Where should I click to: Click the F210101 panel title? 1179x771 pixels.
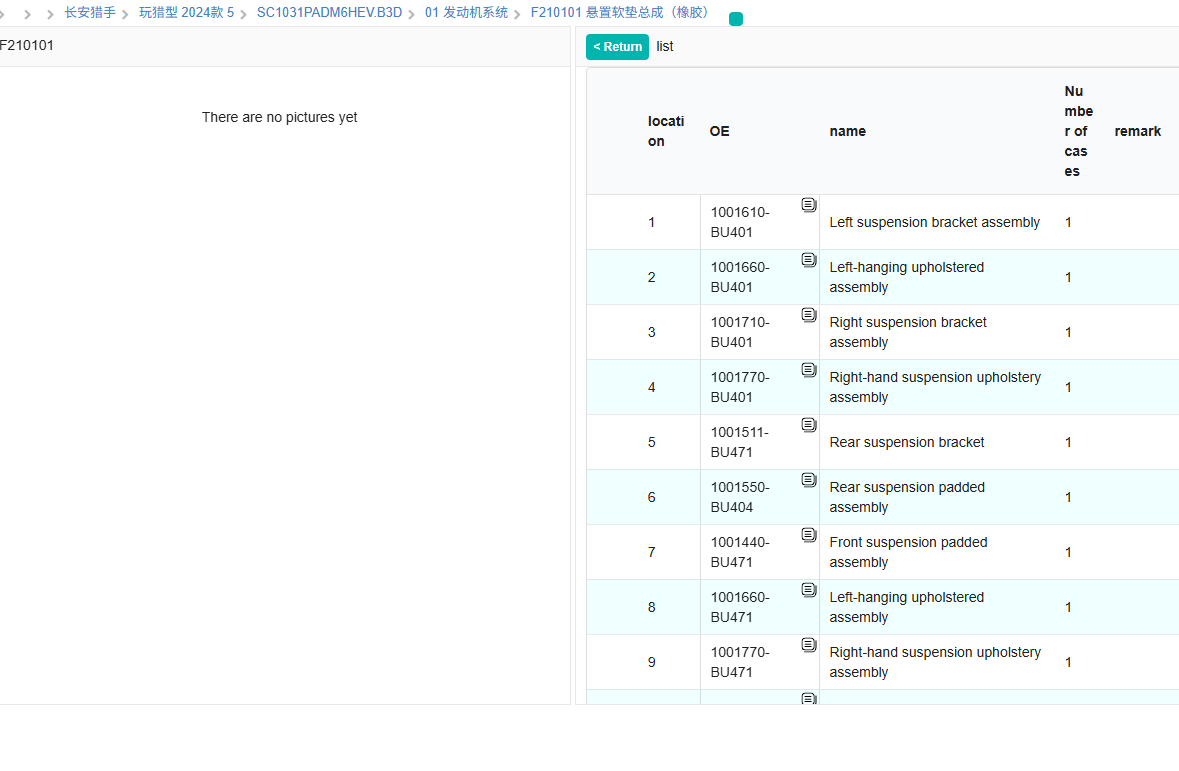(27, 45)
